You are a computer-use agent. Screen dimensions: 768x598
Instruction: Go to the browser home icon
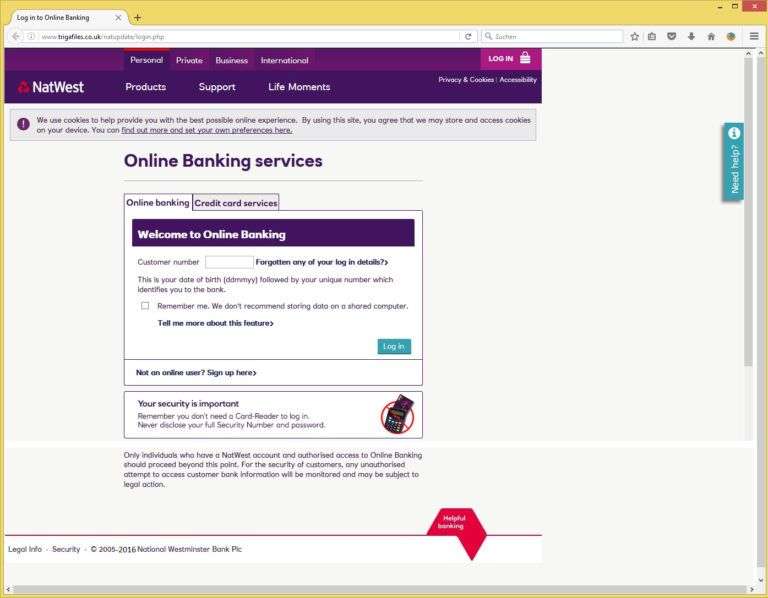pyautogui.click(x=711, y=36)
